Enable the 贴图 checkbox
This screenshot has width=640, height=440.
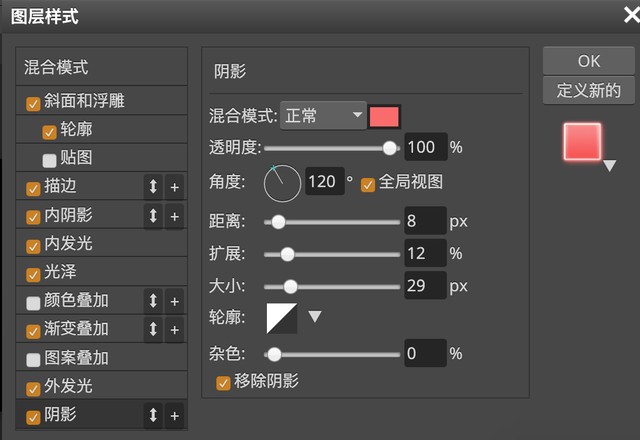pos(49,159)
